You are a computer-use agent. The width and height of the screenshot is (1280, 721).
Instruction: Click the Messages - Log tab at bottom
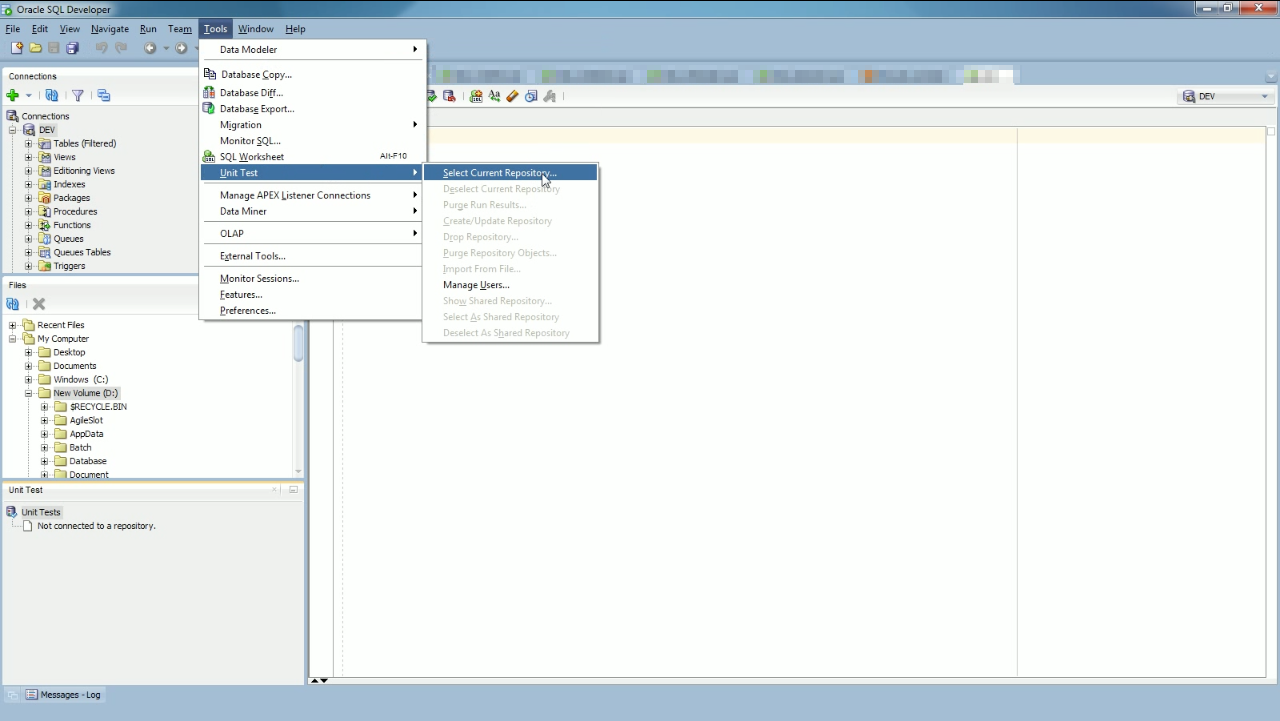point(63,694)
